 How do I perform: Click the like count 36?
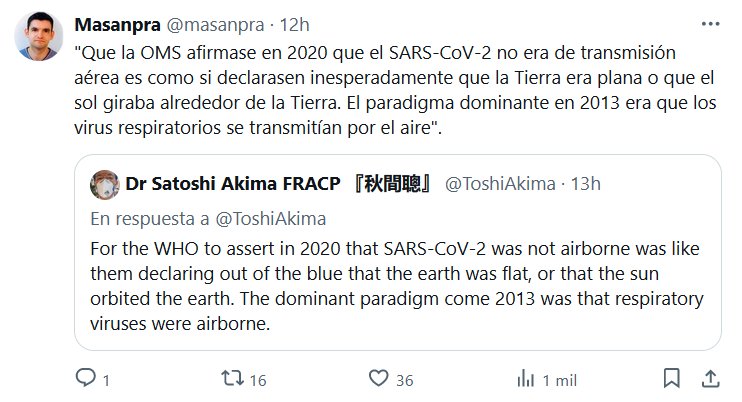(404, 380)
